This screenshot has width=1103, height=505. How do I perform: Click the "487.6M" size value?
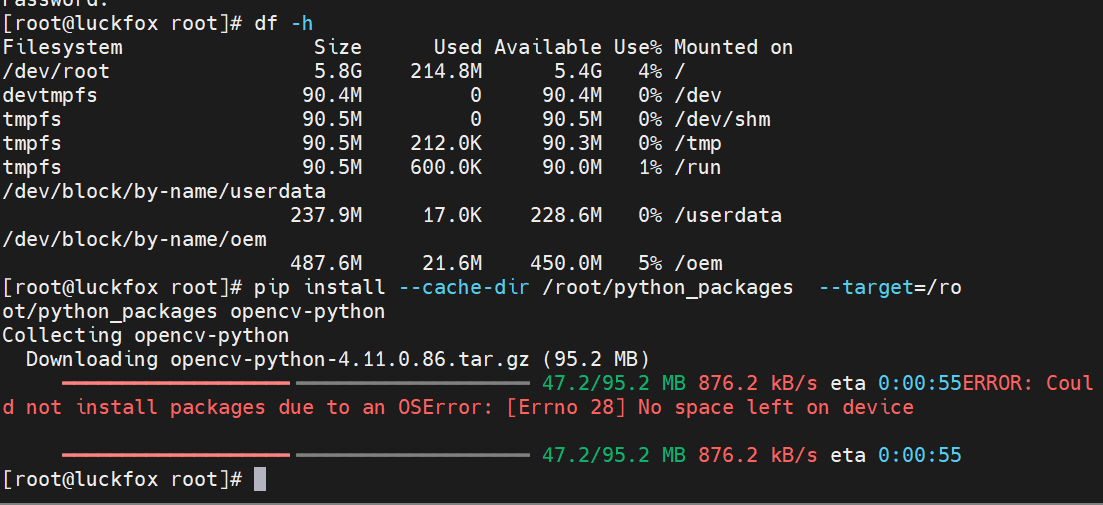click(x=326, y=263)
